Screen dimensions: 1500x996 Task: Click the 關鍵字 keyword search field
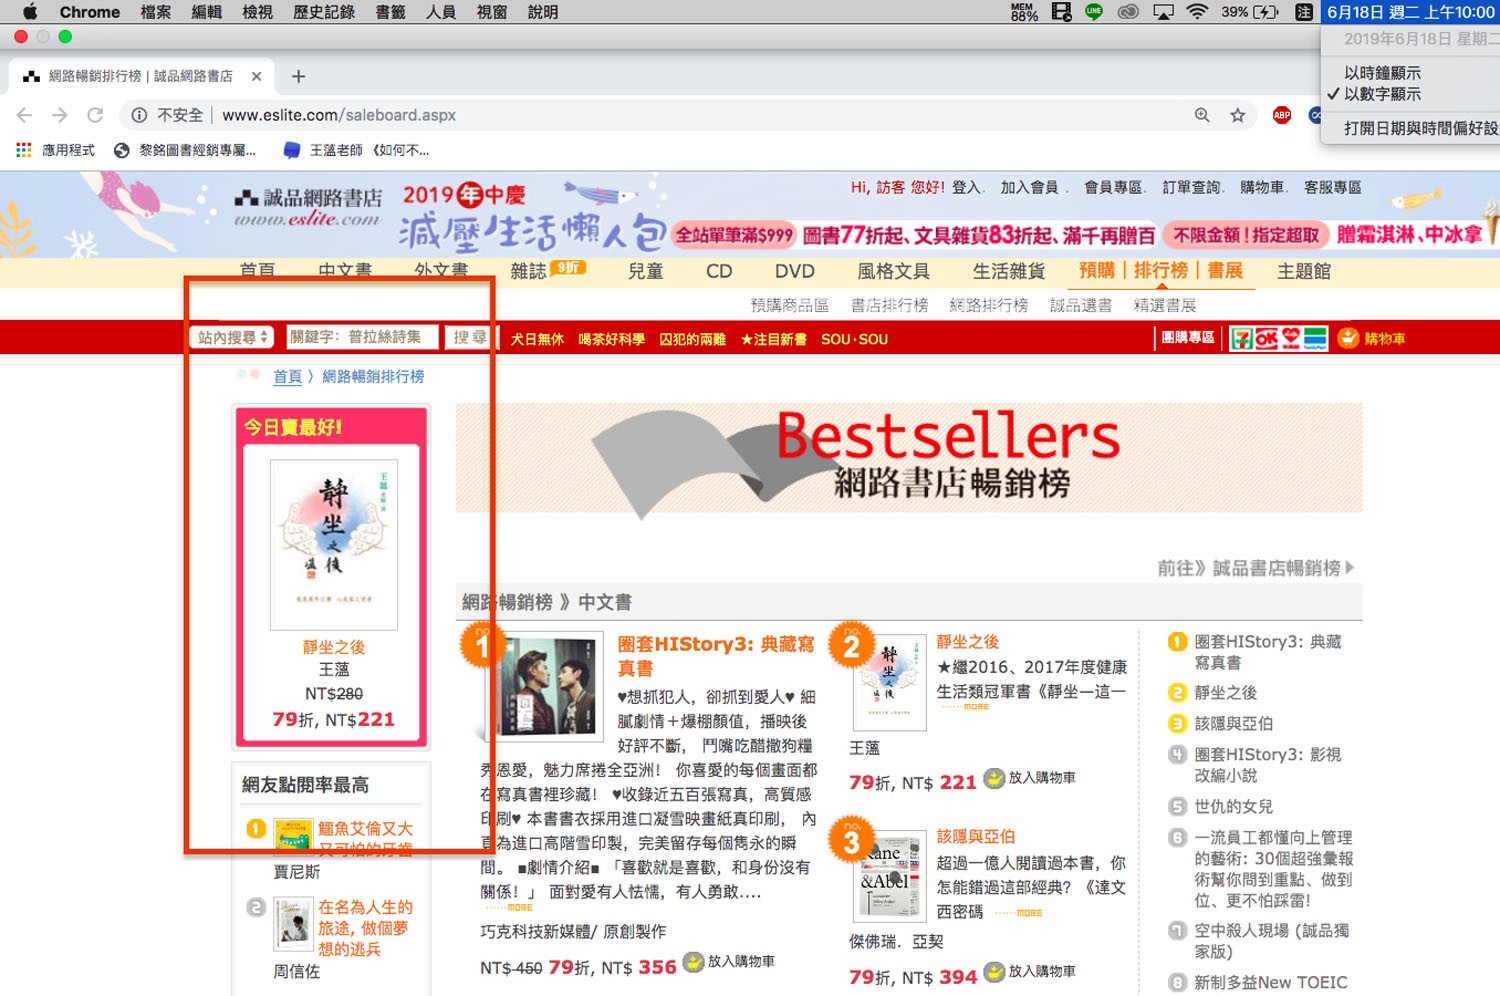[x=362, y=337]
